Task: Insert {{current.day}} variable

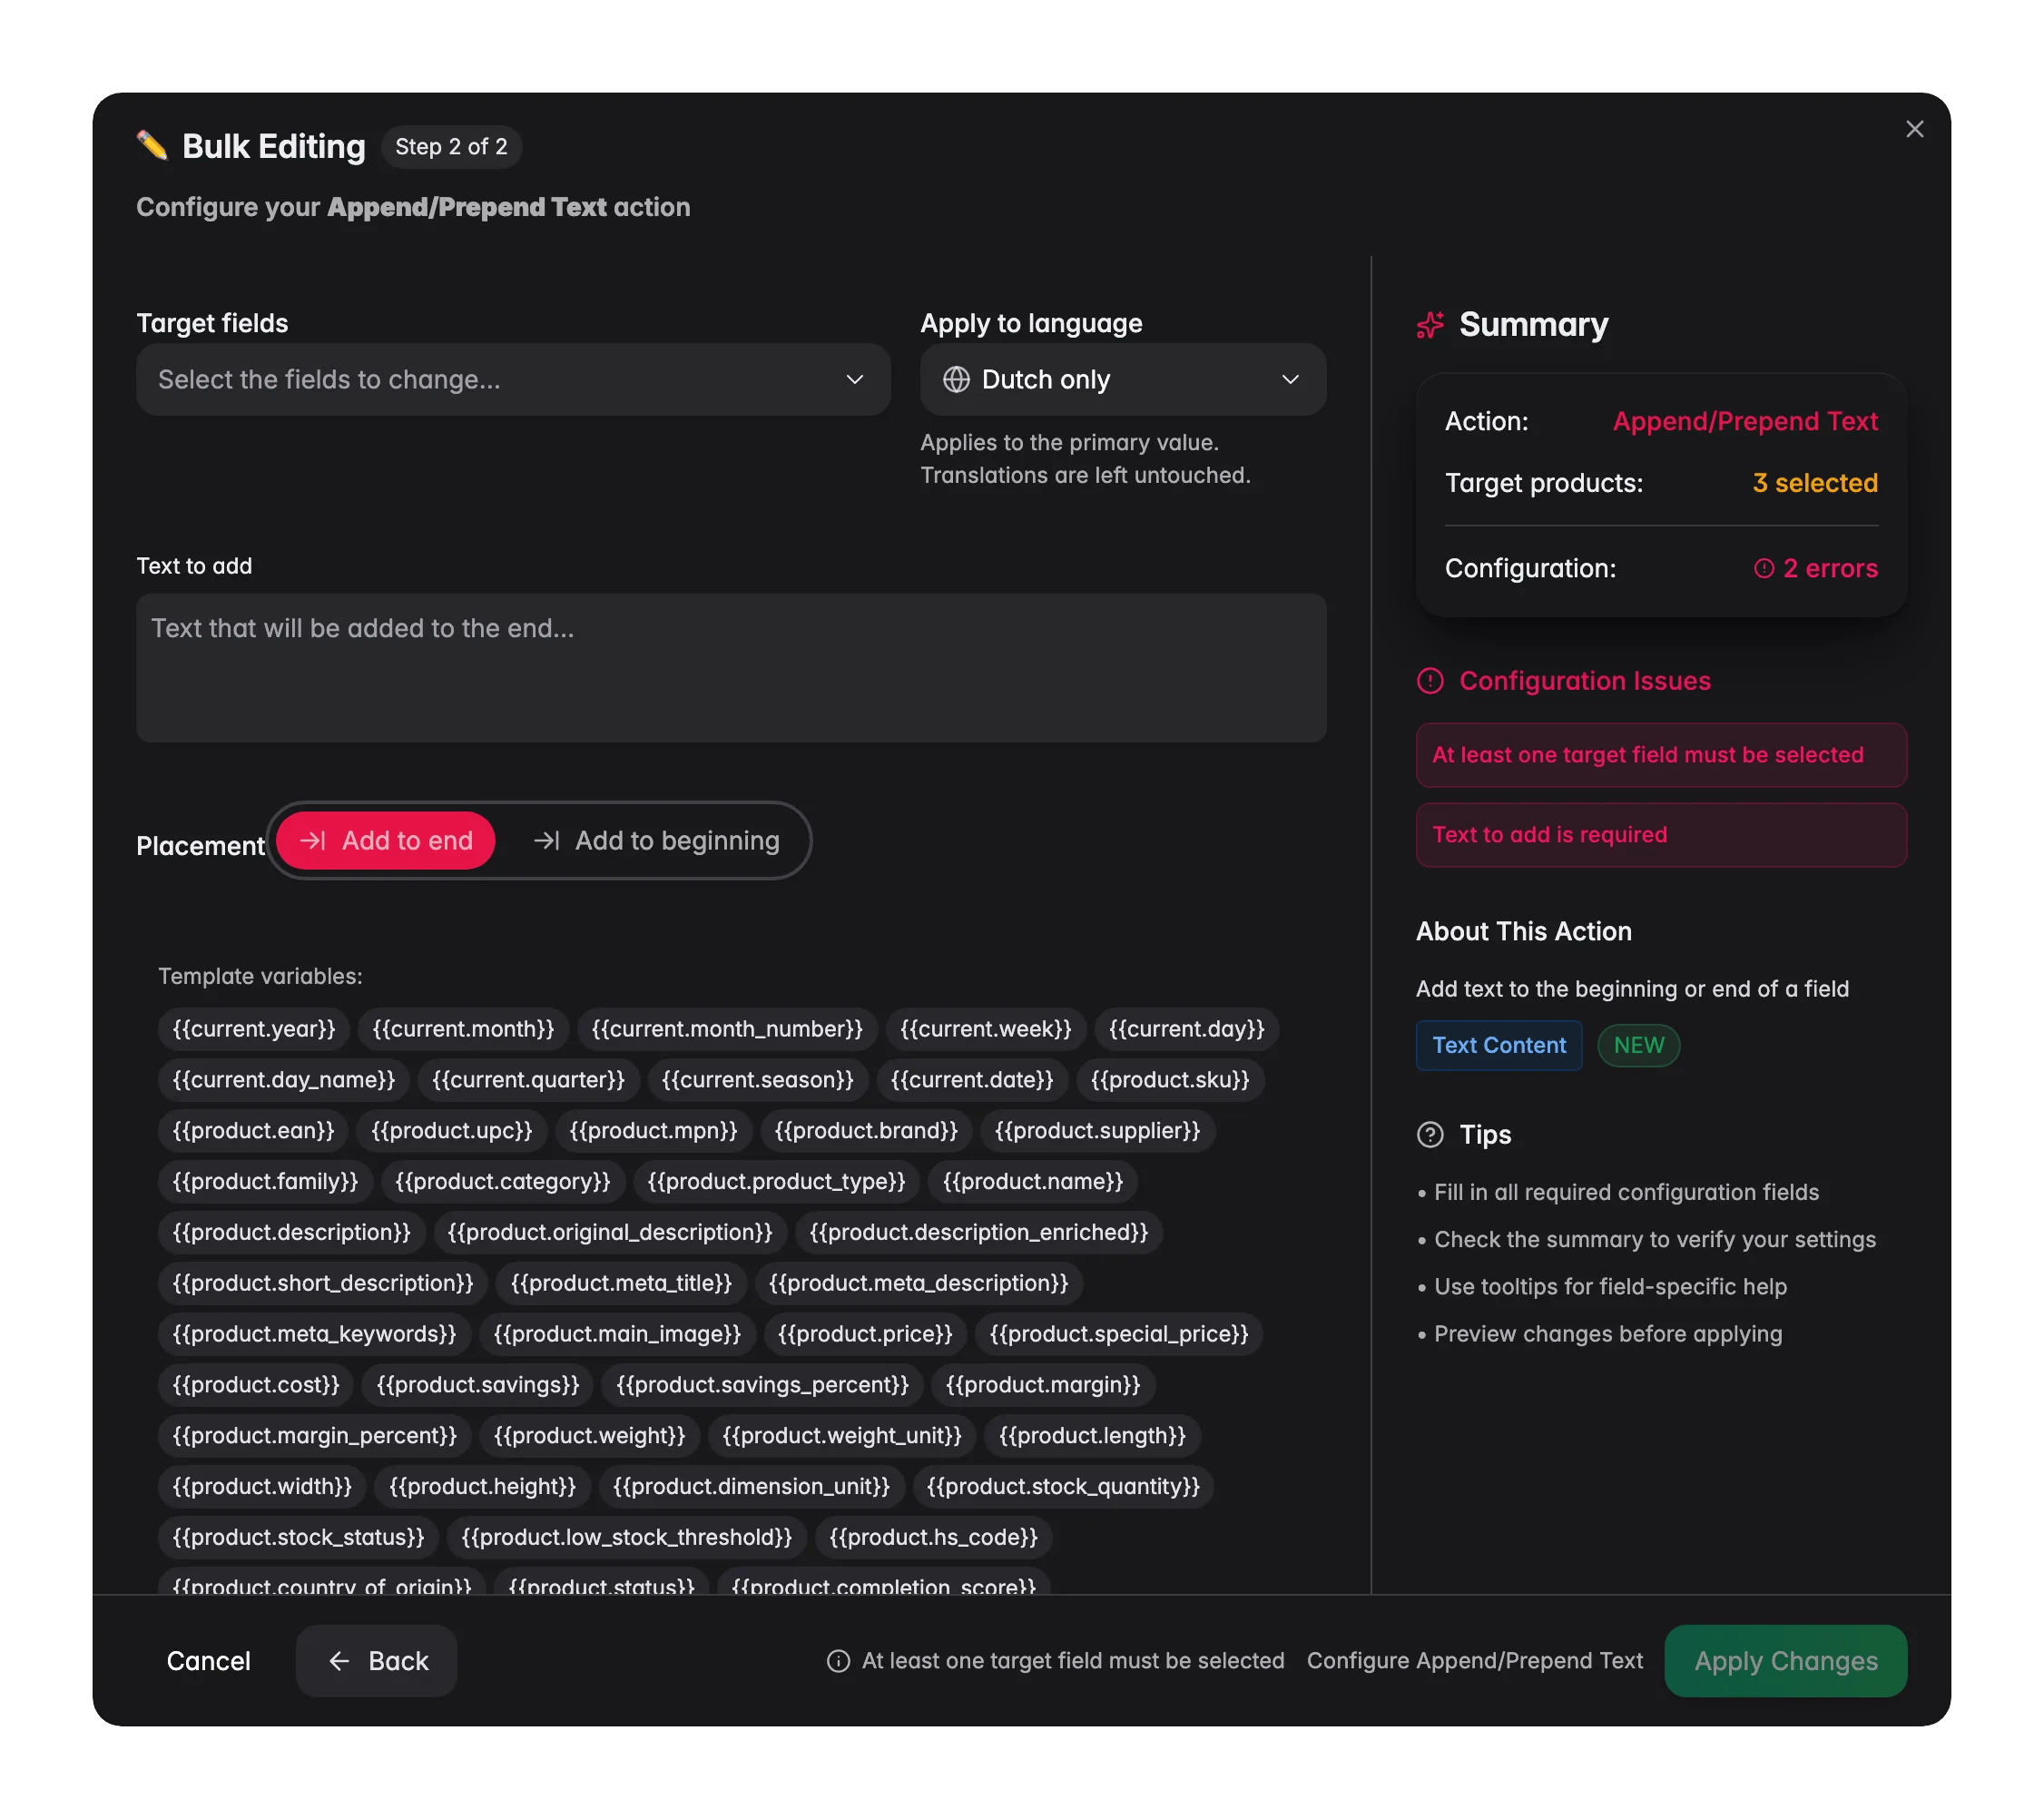Action: 1186,1029
